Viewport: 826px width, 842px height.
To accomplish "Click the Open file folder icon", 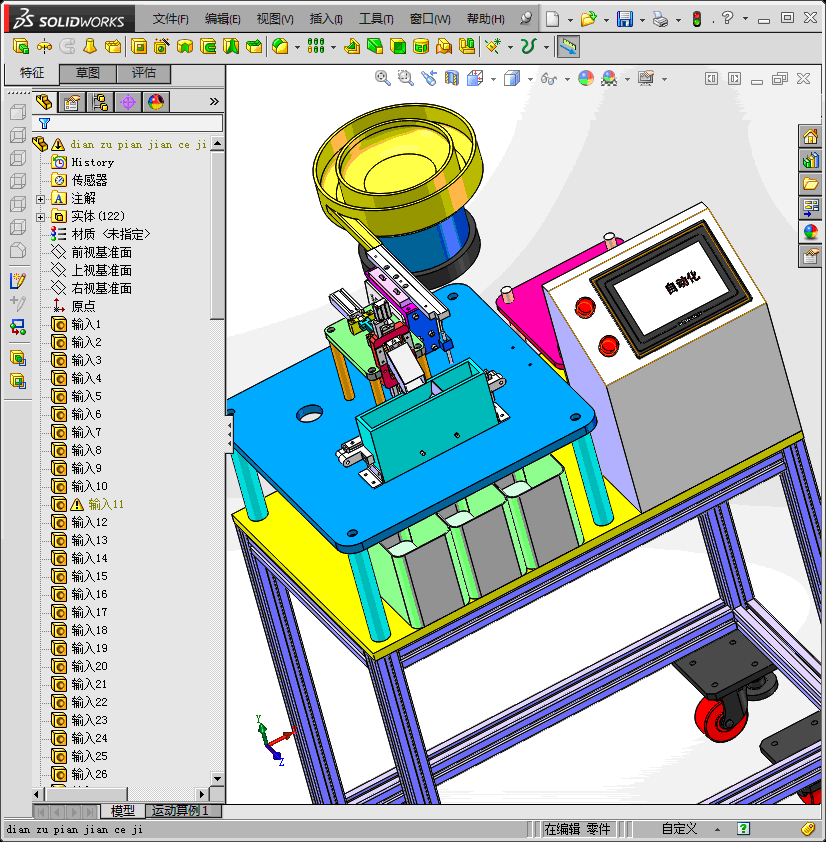I will tap(588, 19).
